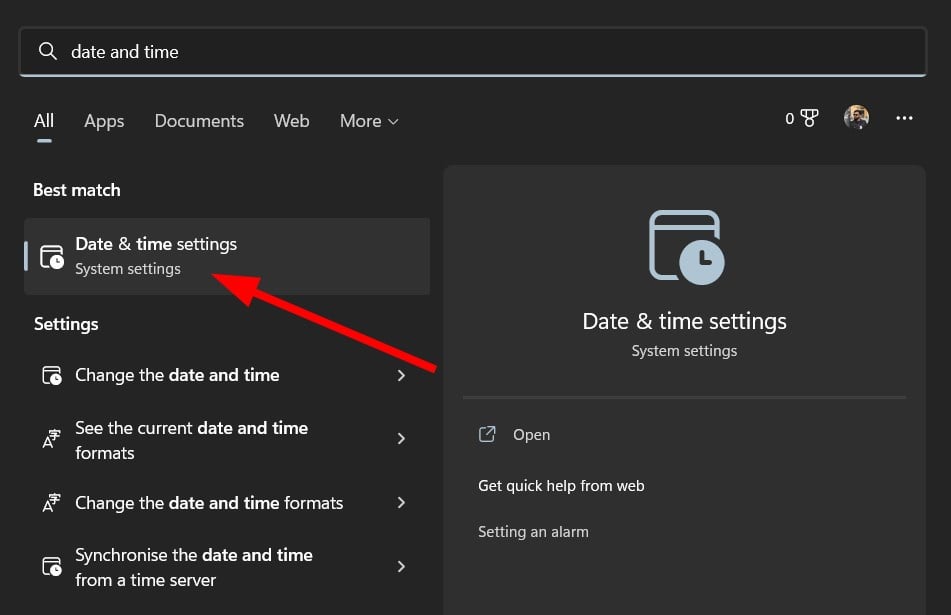
Task: Open the rewards trophy icon
Action: 808,118
